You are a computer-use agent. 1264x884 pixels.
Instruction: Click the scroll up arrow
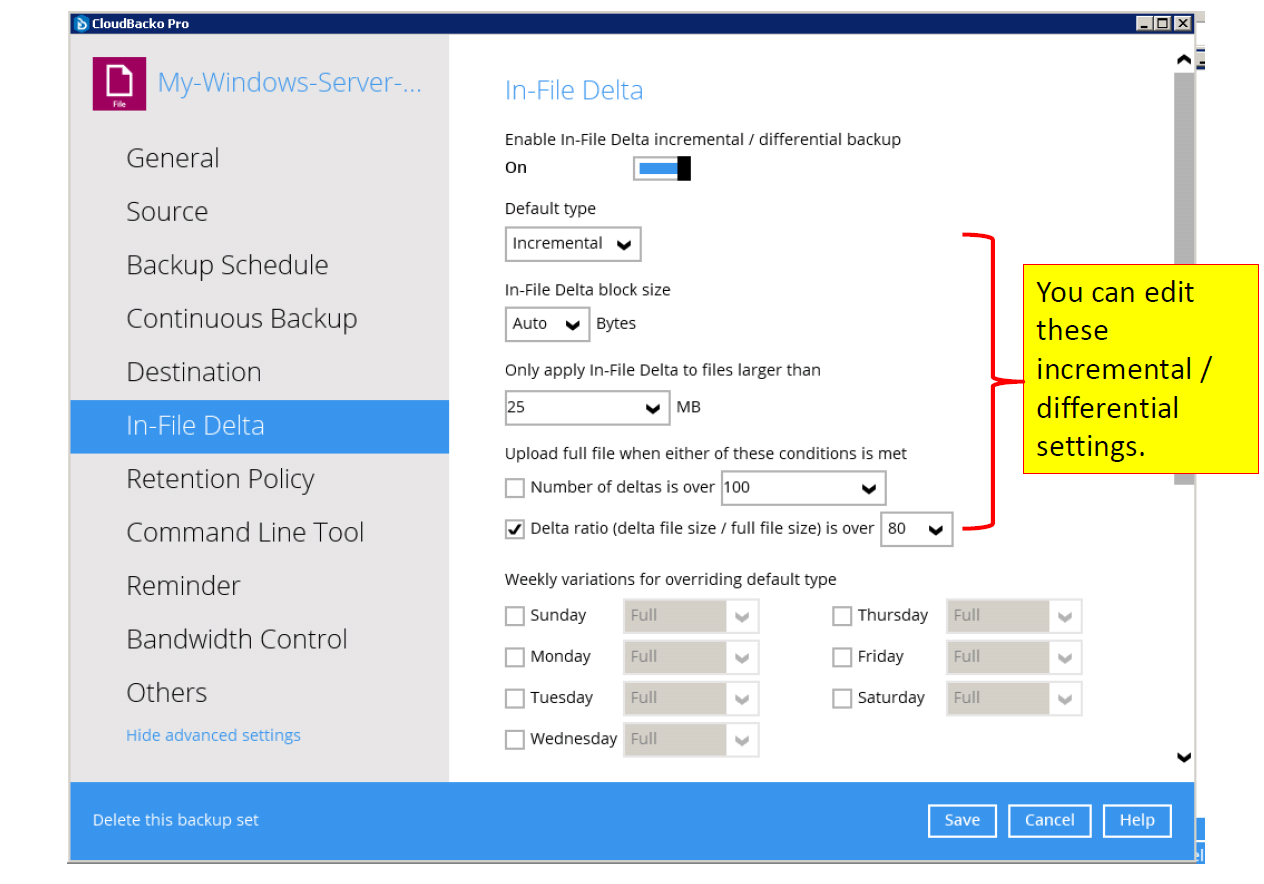[x=1184, y=60]
